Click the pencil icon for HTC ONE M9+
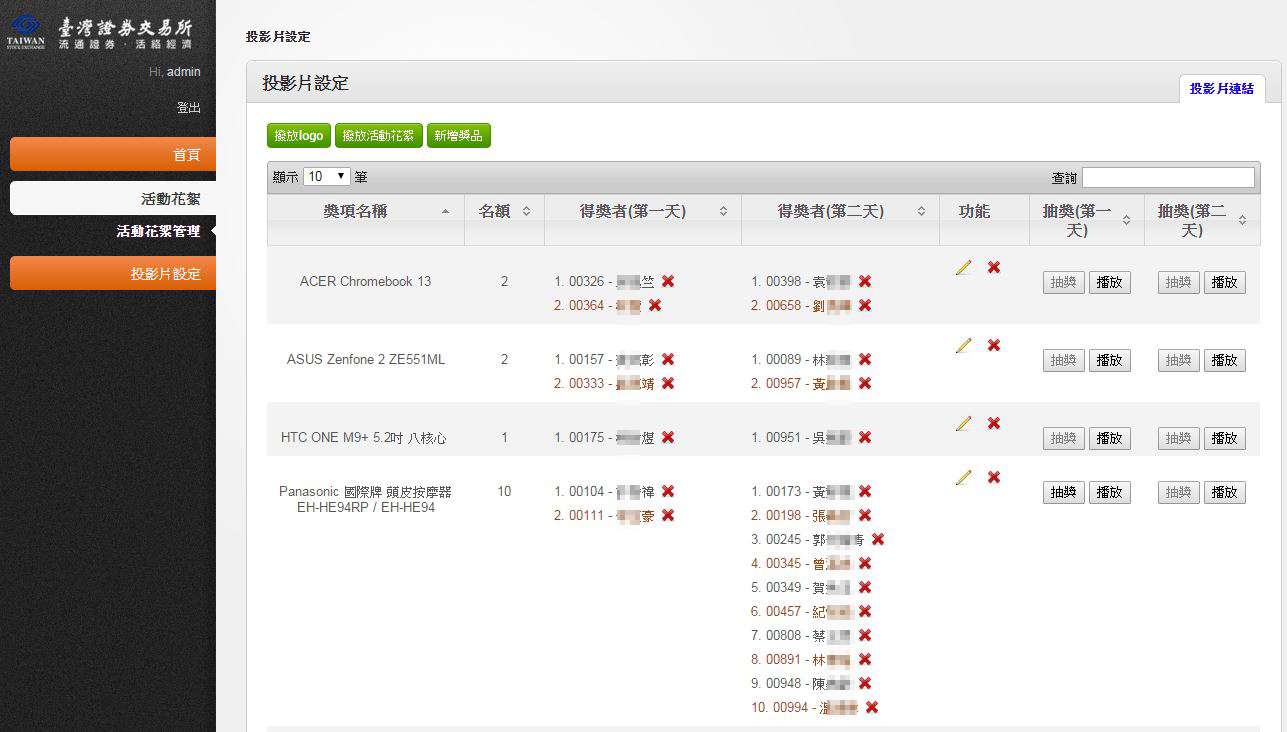Image resolution: width=1287 pixels, height=732 pixels. (963, 423)
